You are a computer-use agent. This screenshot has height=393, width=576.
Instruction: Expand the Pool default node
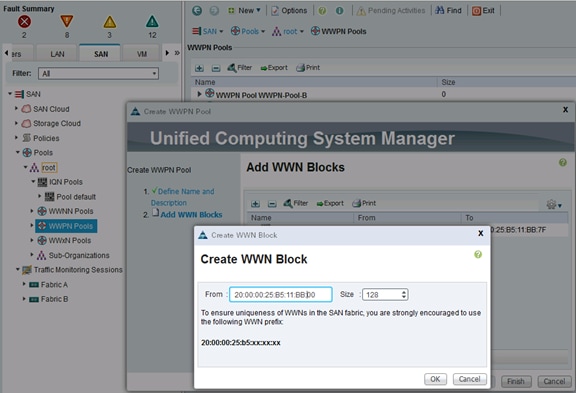pyautogui.click(x=40, y=196)
